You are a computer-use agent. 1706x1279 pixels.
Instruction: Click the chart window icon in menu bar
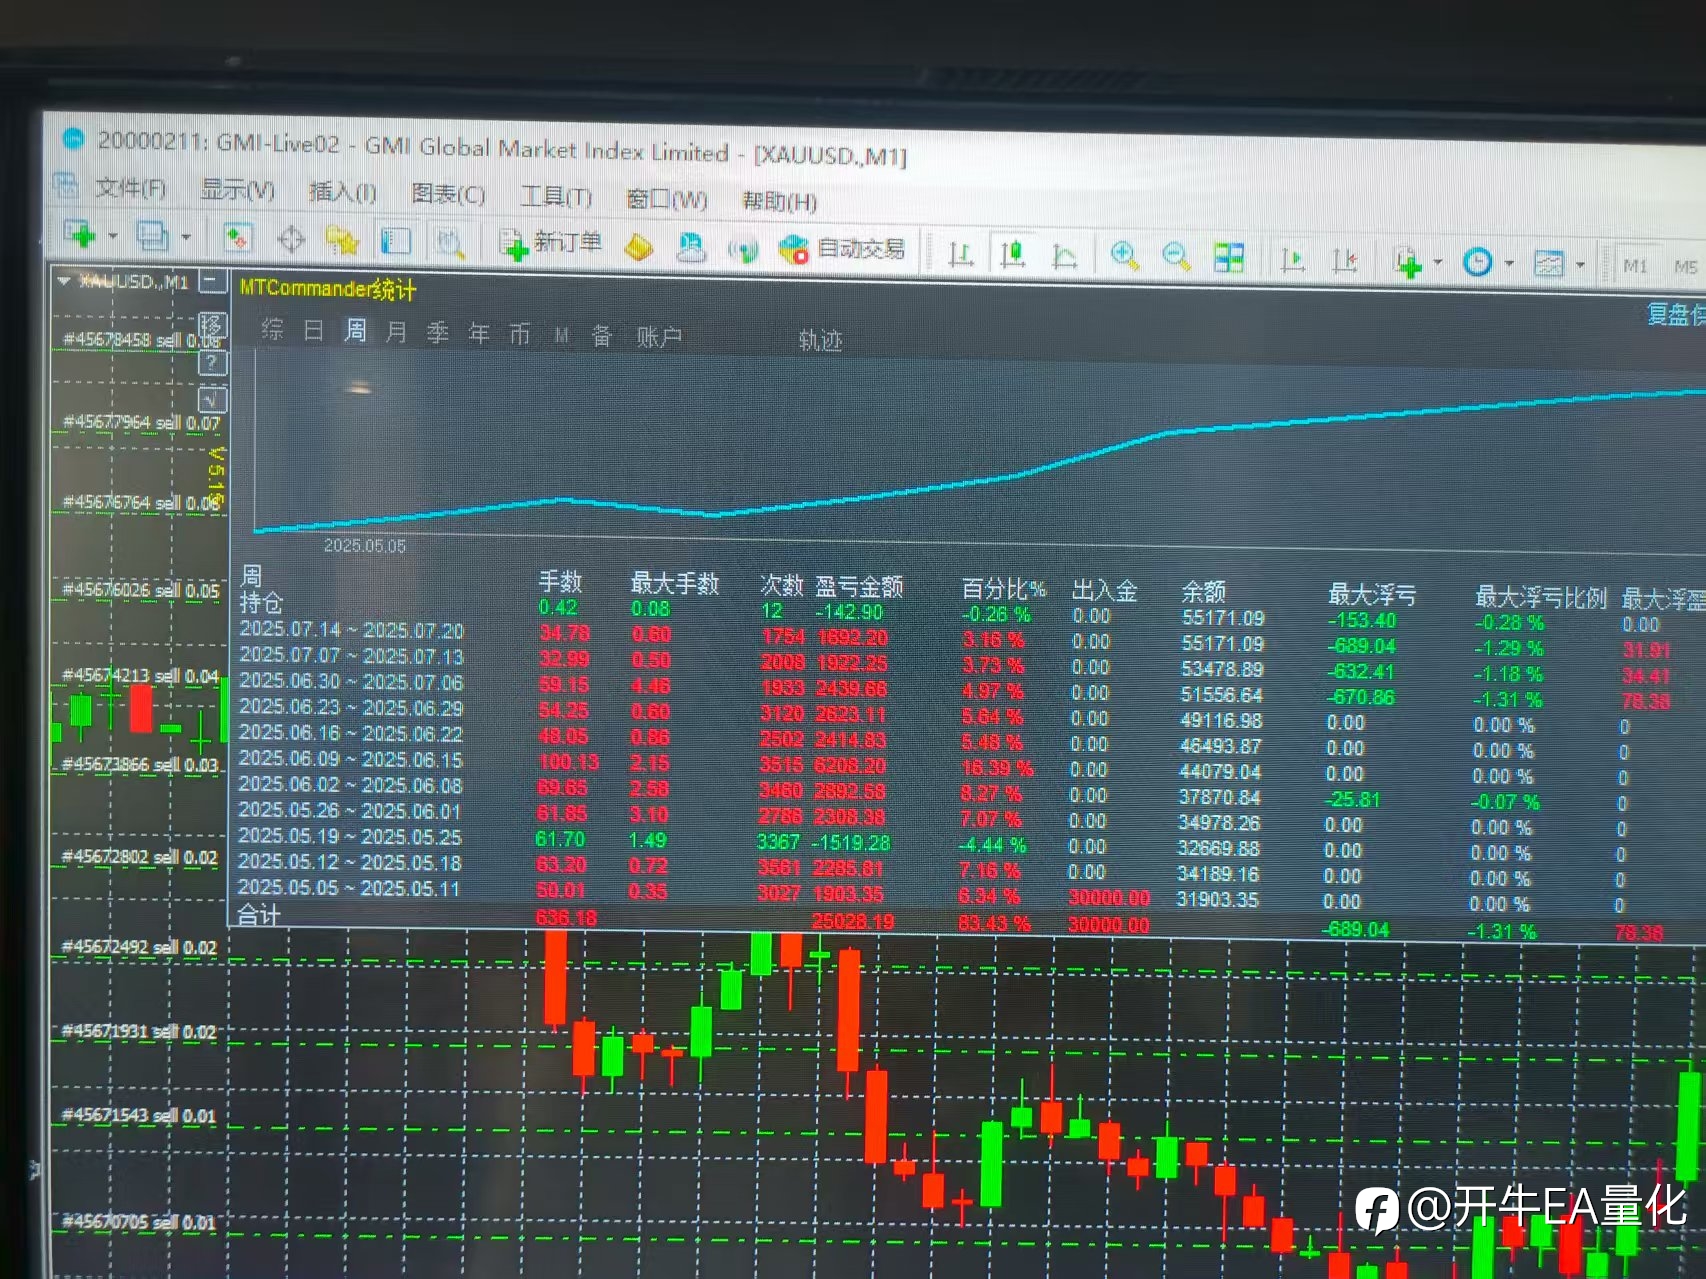(66, 184)
